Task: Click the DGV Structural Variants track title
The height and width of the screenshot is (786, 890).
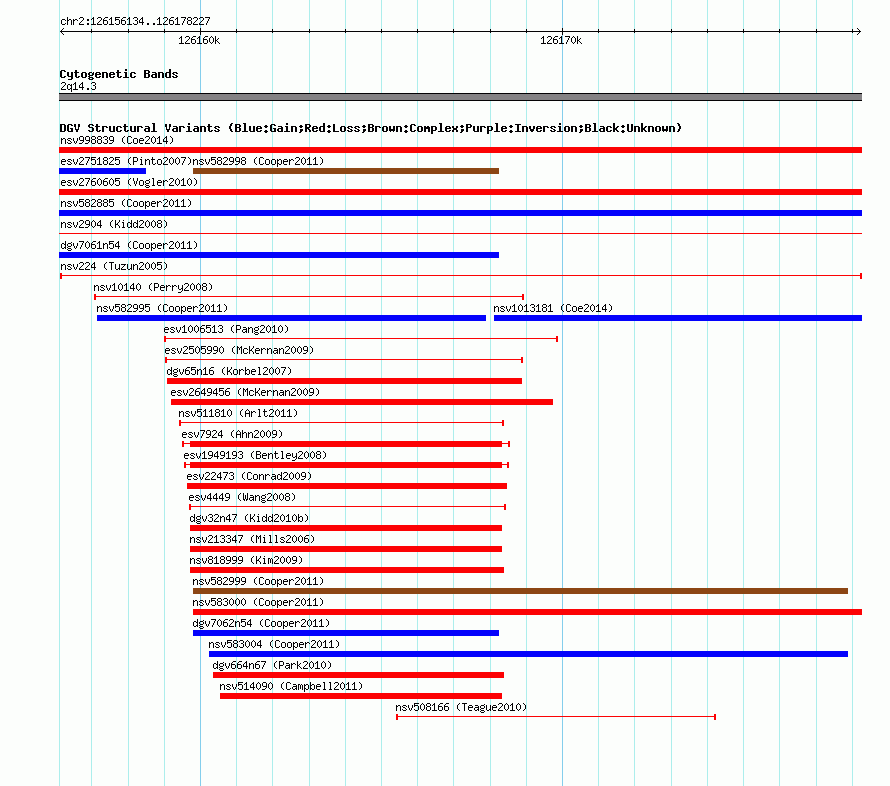Action: pos(370,128)
